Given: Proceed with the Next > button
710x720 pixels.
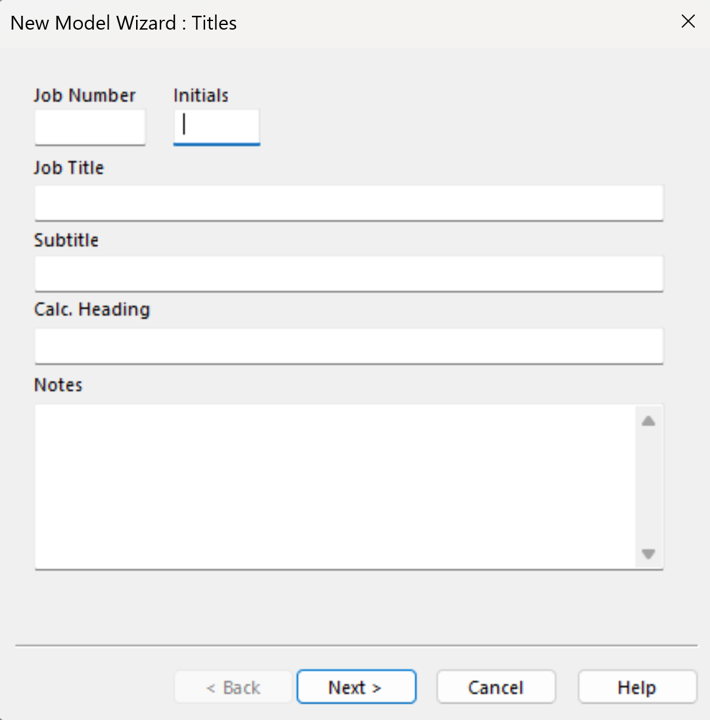Looking at the screenshot, I should (356, 687).
